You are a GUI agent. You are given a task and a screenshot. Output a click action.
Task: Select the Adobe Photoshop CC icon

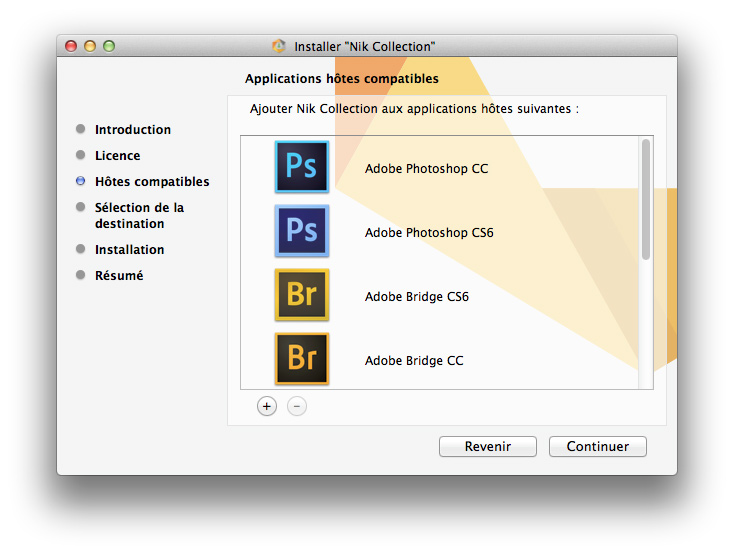click(x=302, y=167)
